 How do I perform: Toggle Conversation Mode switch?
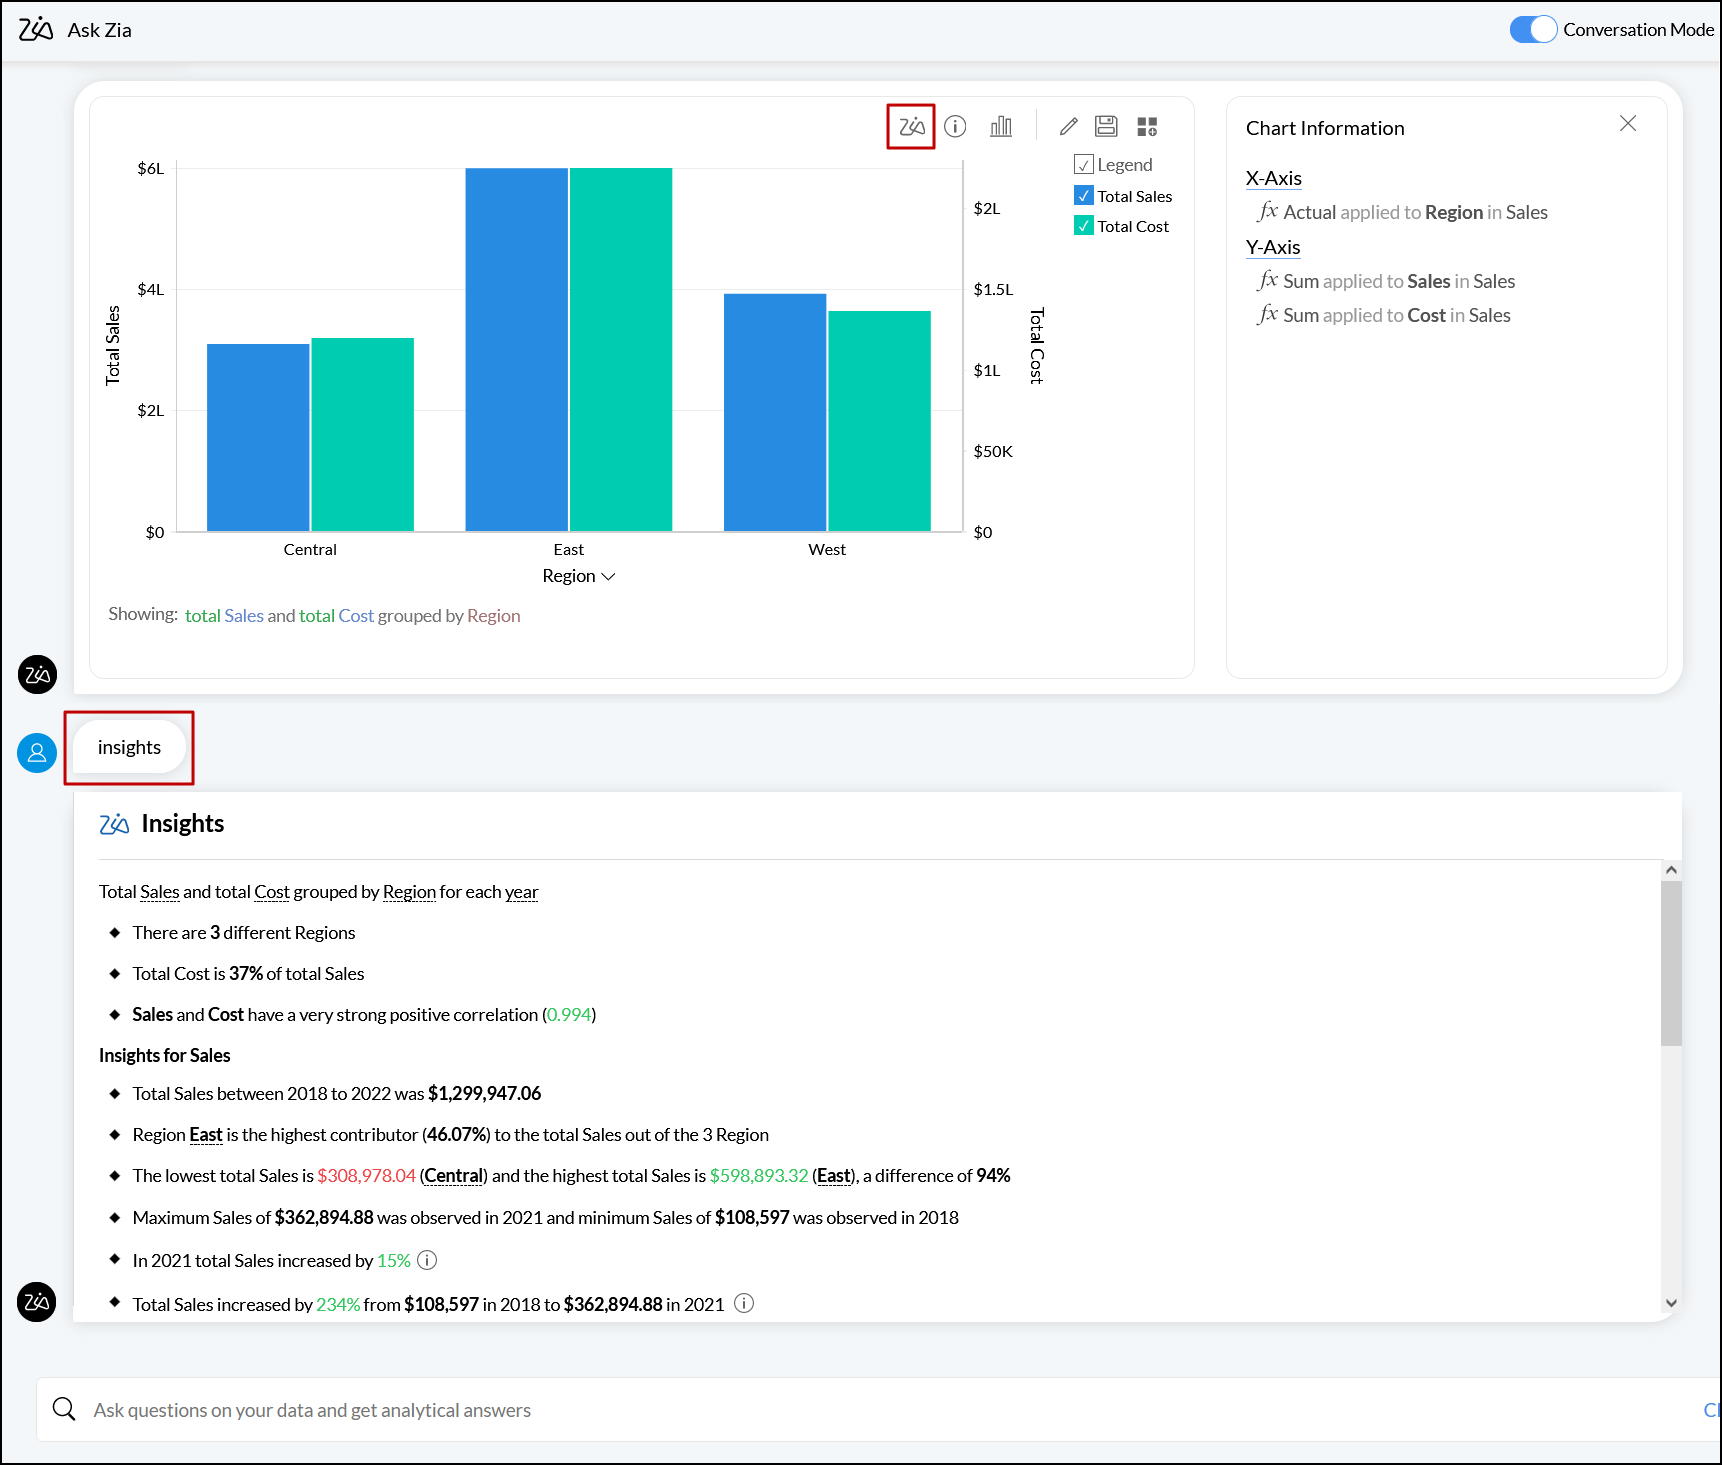(1533, 30)
